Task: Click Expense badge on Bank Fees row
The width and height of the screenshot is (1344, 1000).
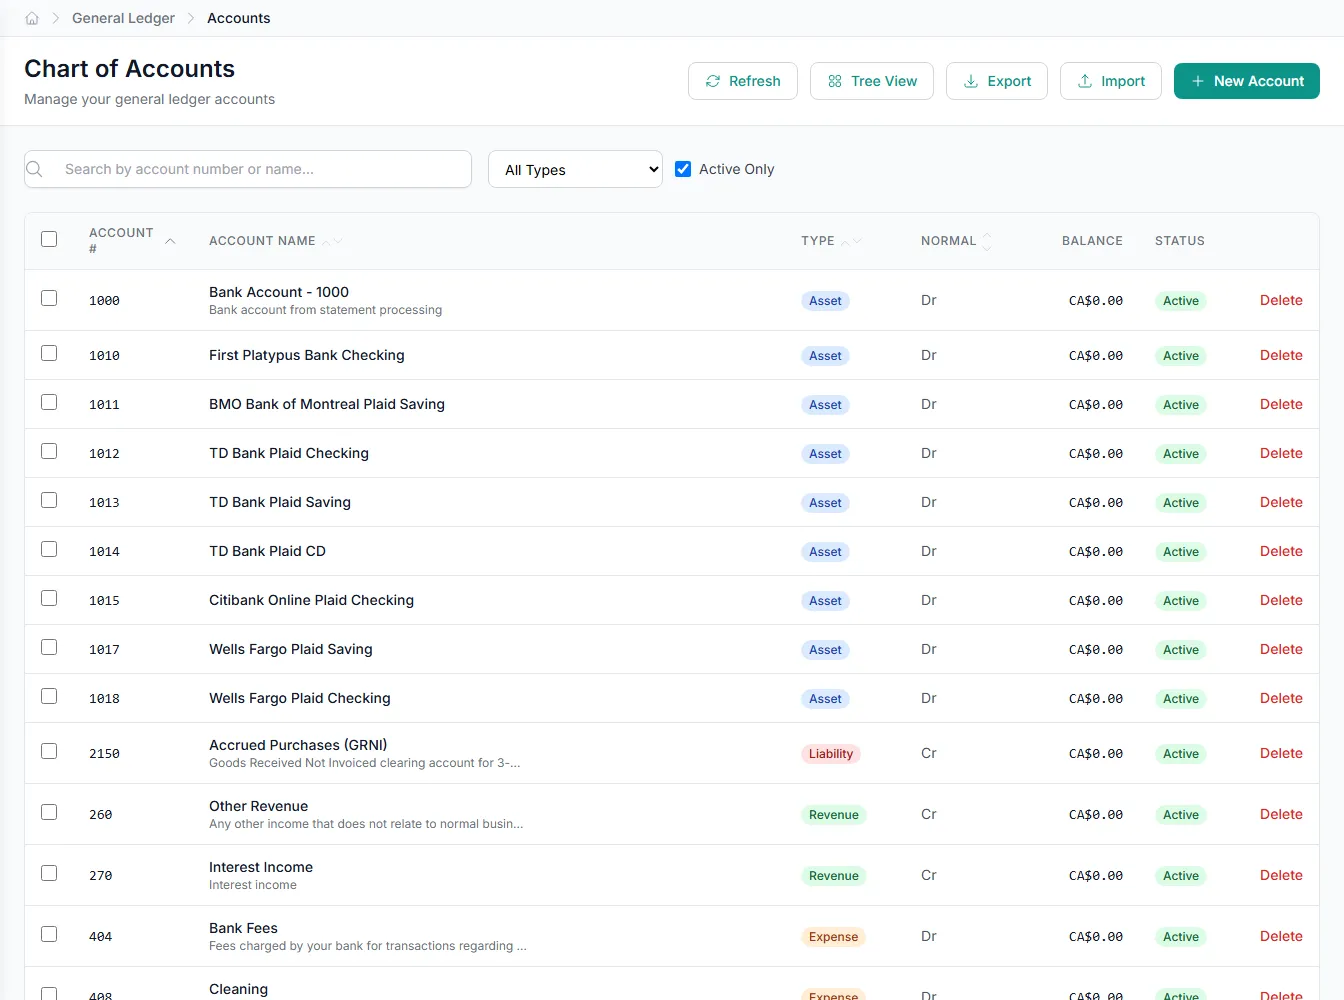Action: pos(834,937)
